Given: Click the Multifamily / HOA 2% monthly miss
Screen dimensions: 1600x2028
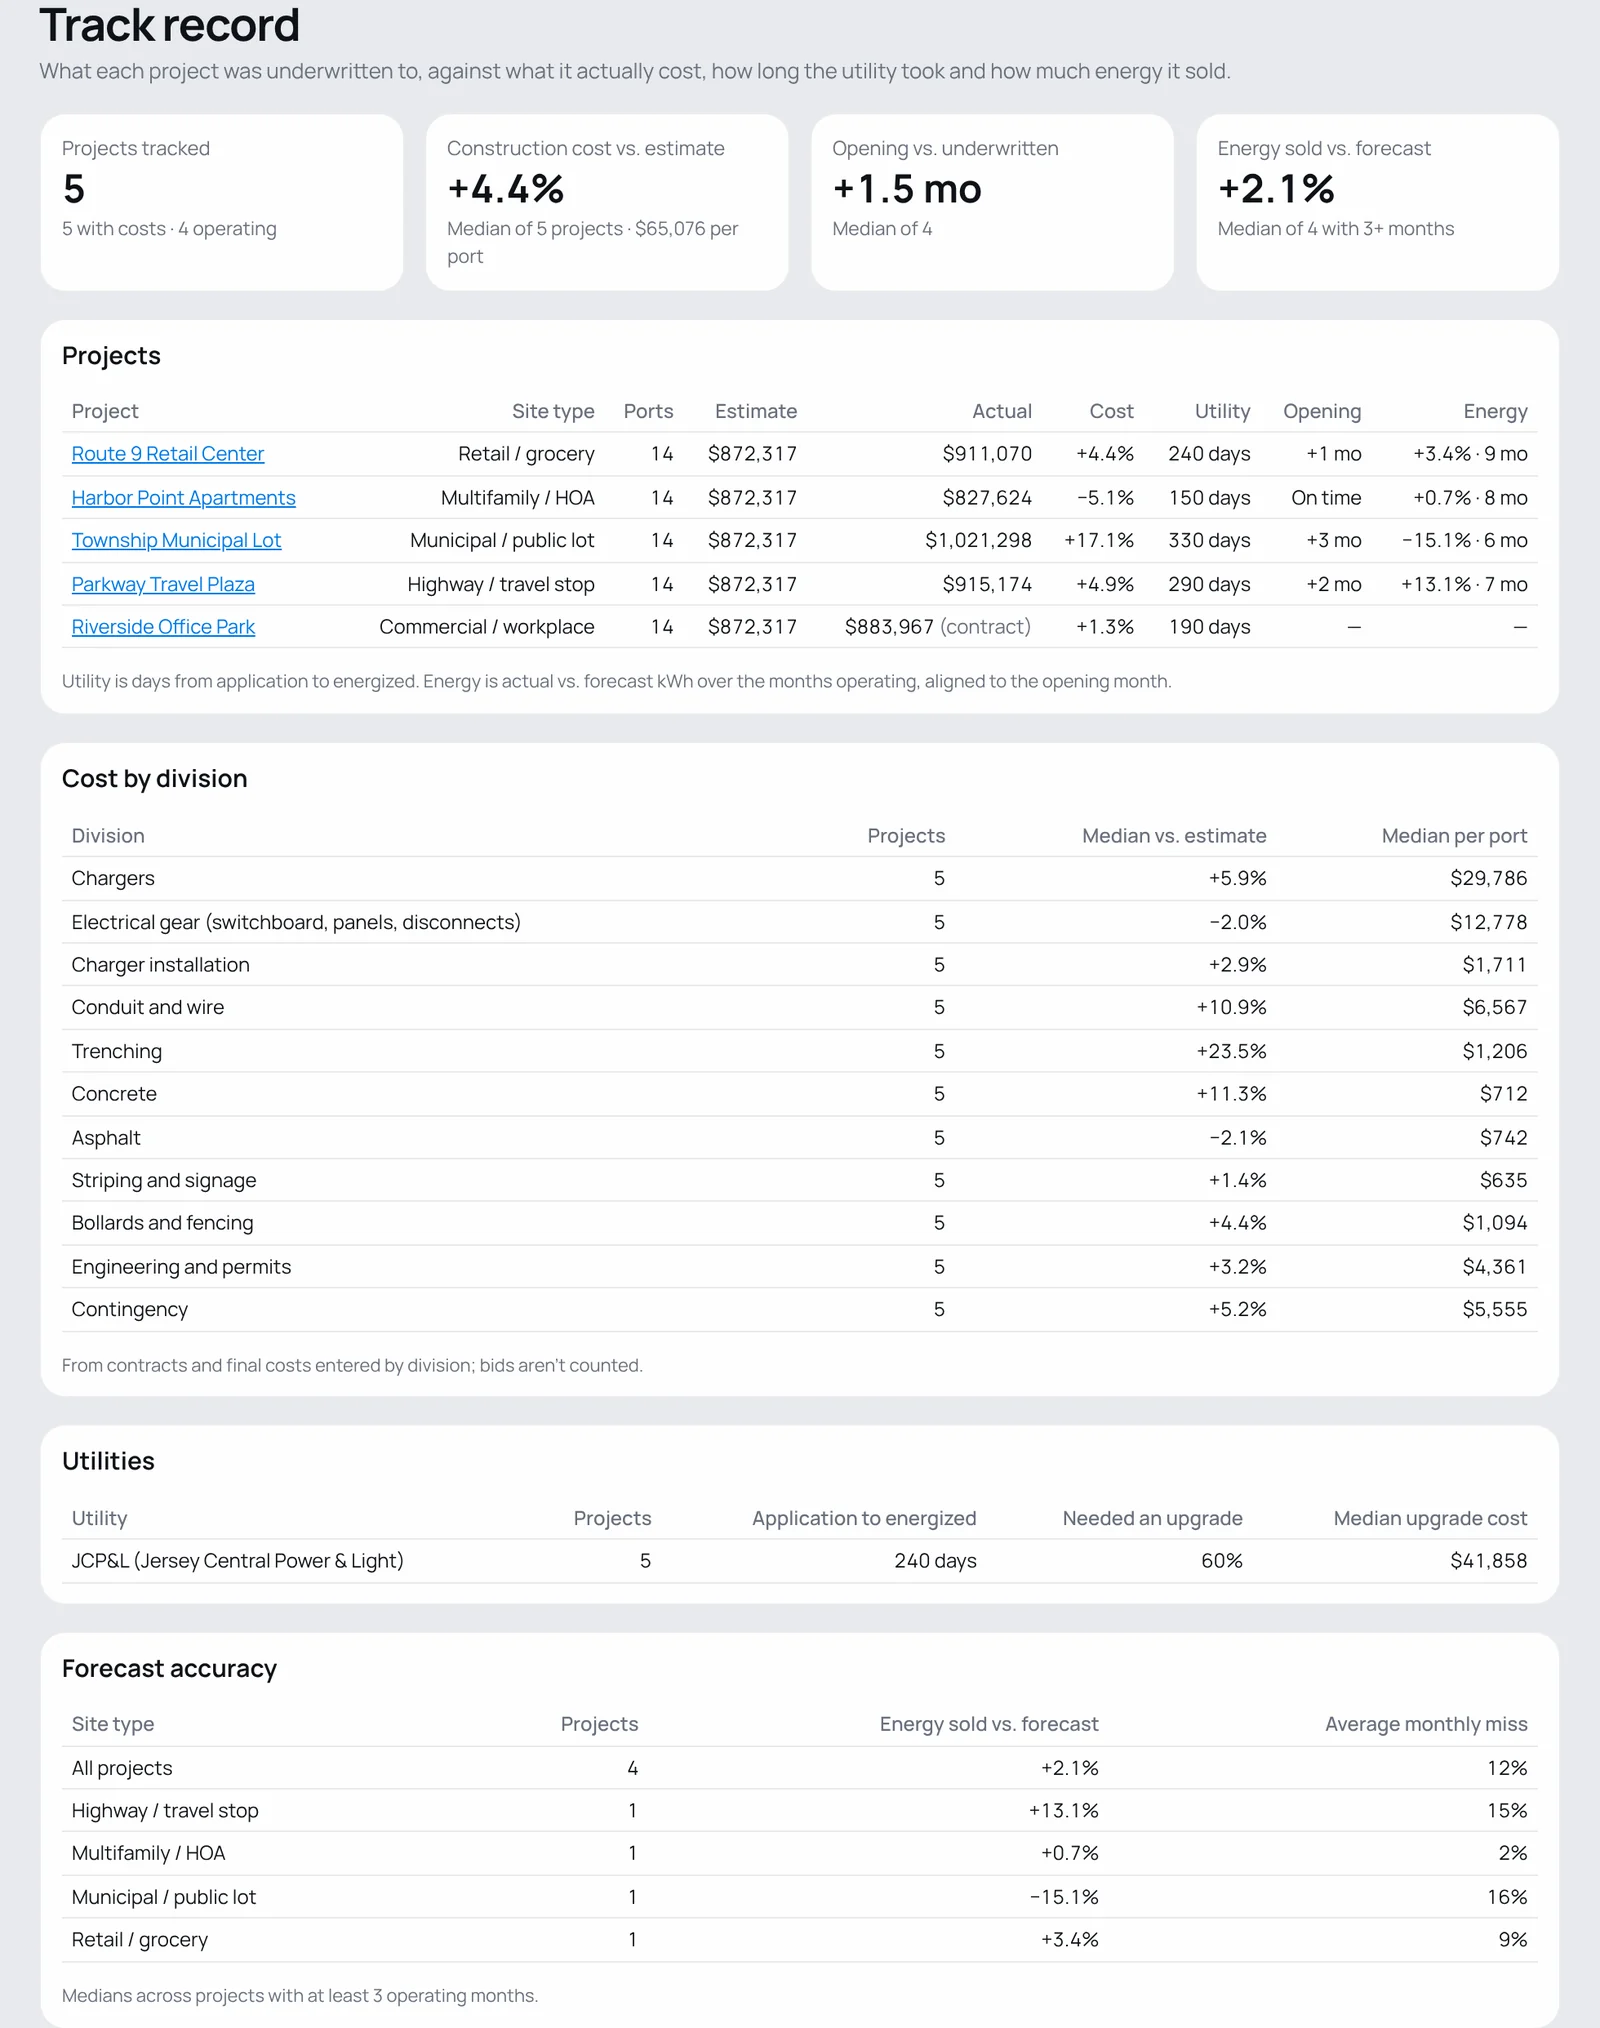Looking at the screenshot, I should point(1513,1854).
